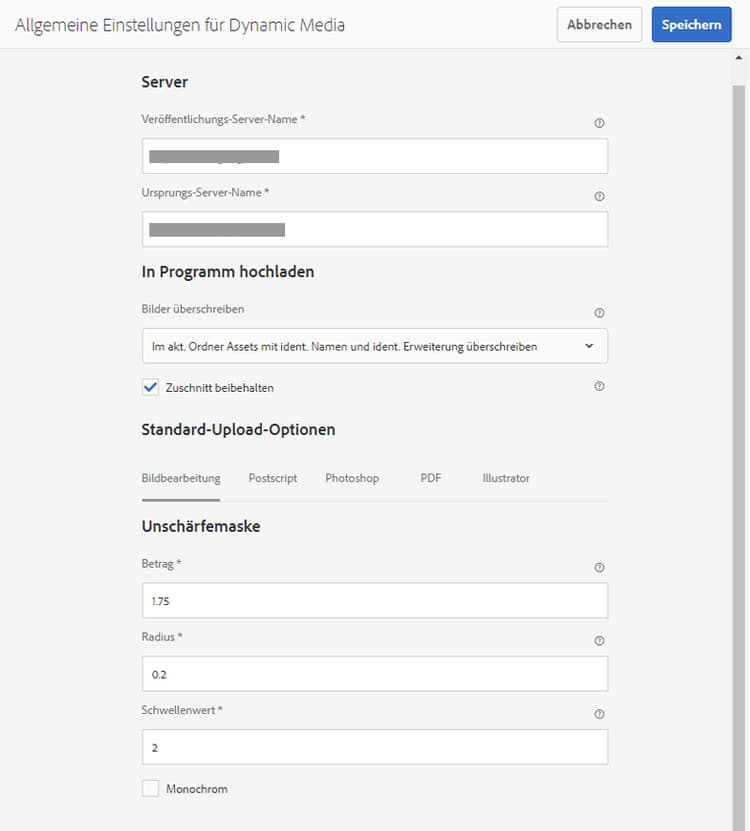Cancel settings with the Abbrechen button
The height and width of the screenshot is (831, 750).
click(x=599, y=24)
